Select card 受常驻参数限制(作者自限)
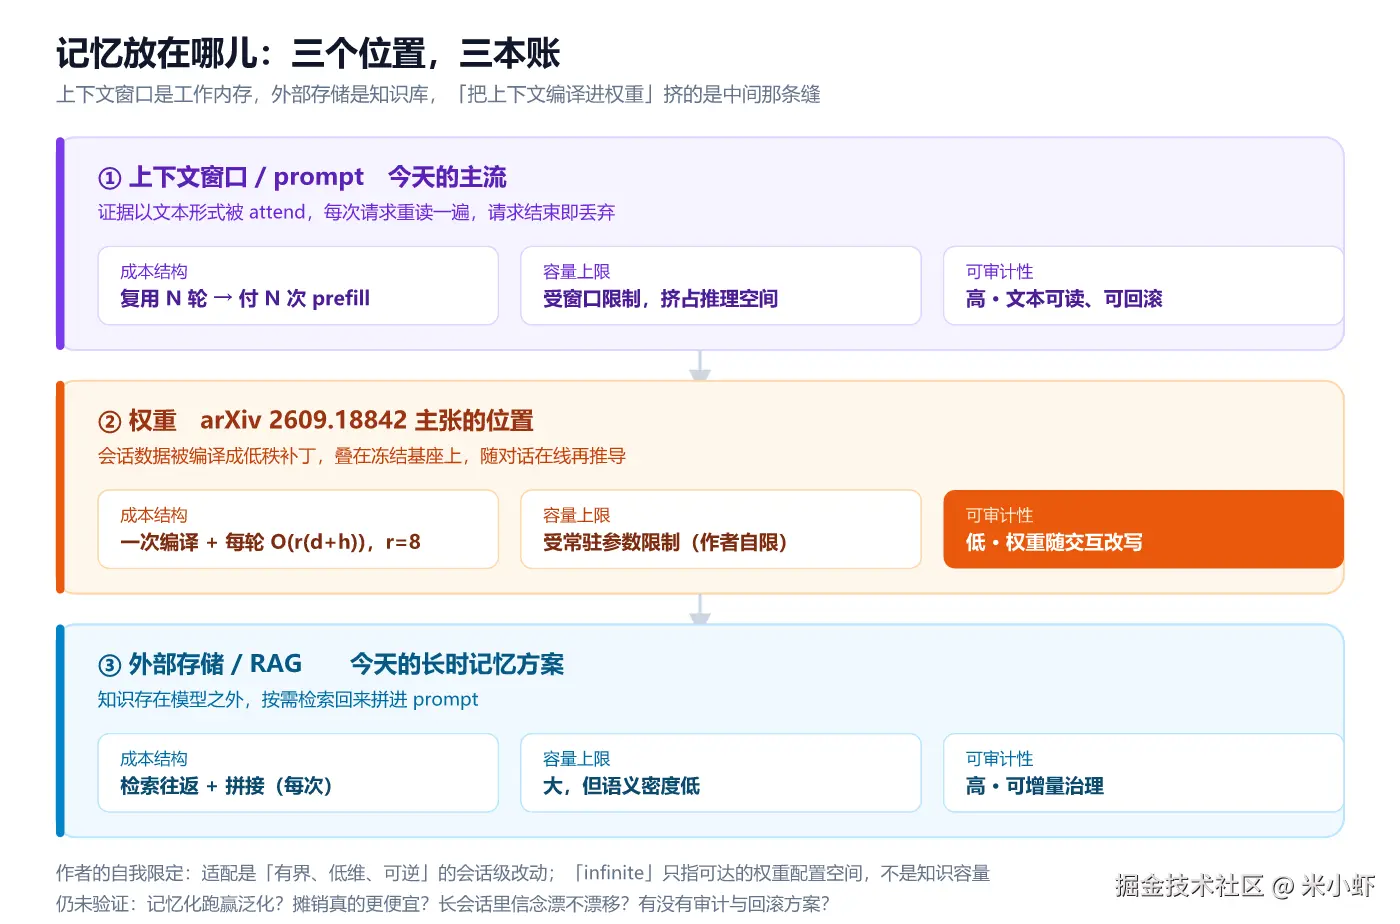 (721, 530)
